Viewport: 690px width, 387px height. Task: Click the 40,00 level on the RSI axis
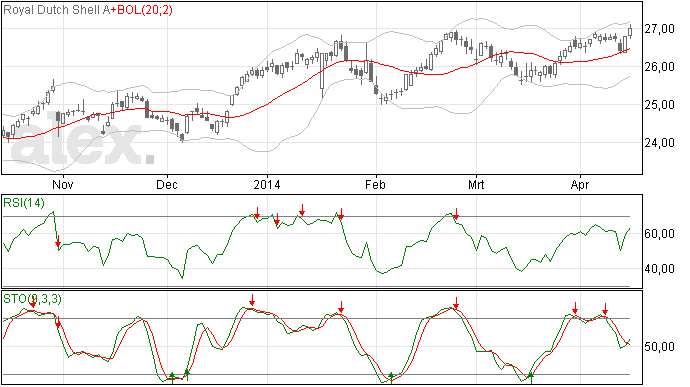click(659, 269)
